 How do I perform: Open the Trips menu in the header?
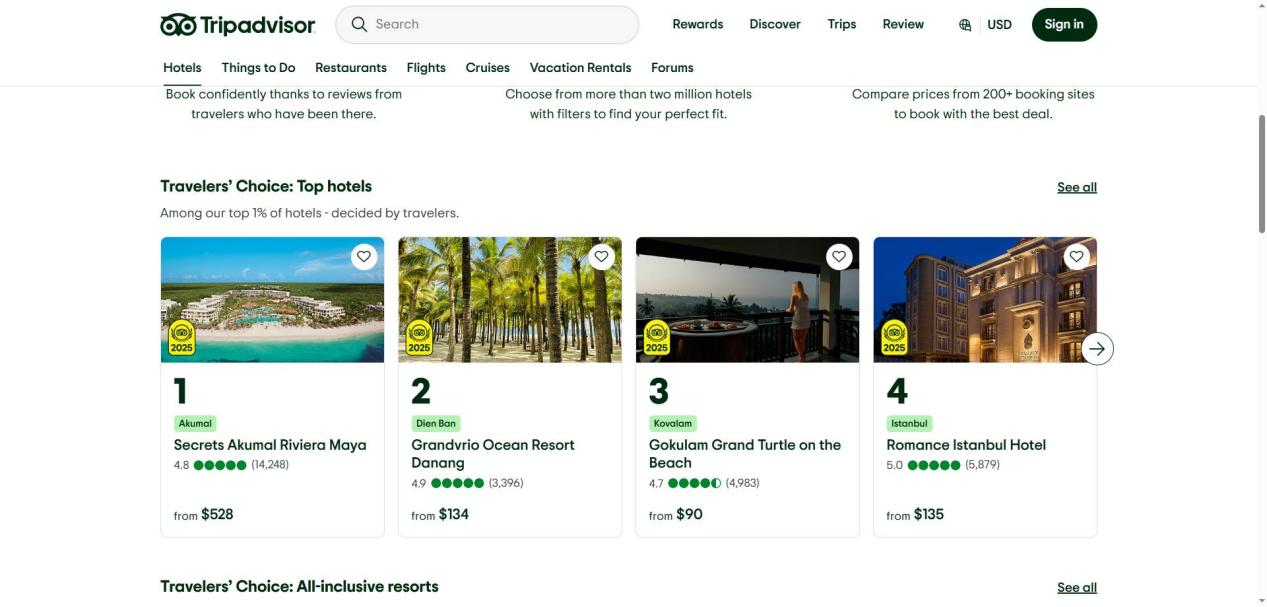(x=841, y=24)
